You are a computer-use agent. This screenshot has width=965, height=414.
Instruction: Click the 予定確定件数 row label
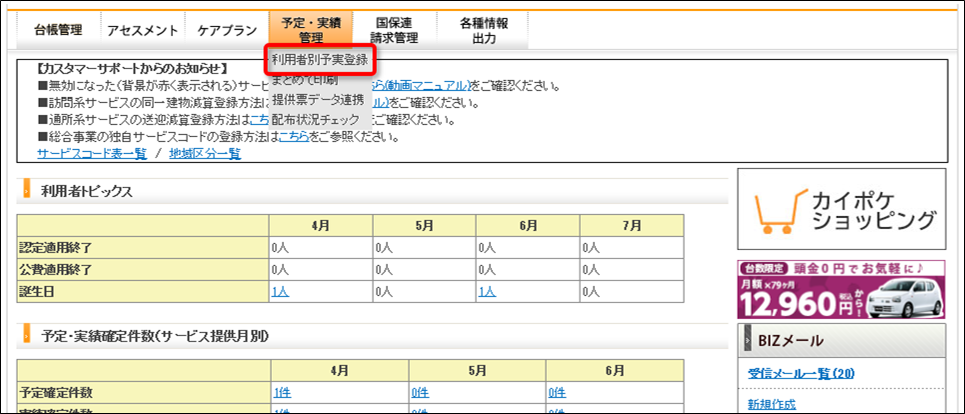(144, 392)
